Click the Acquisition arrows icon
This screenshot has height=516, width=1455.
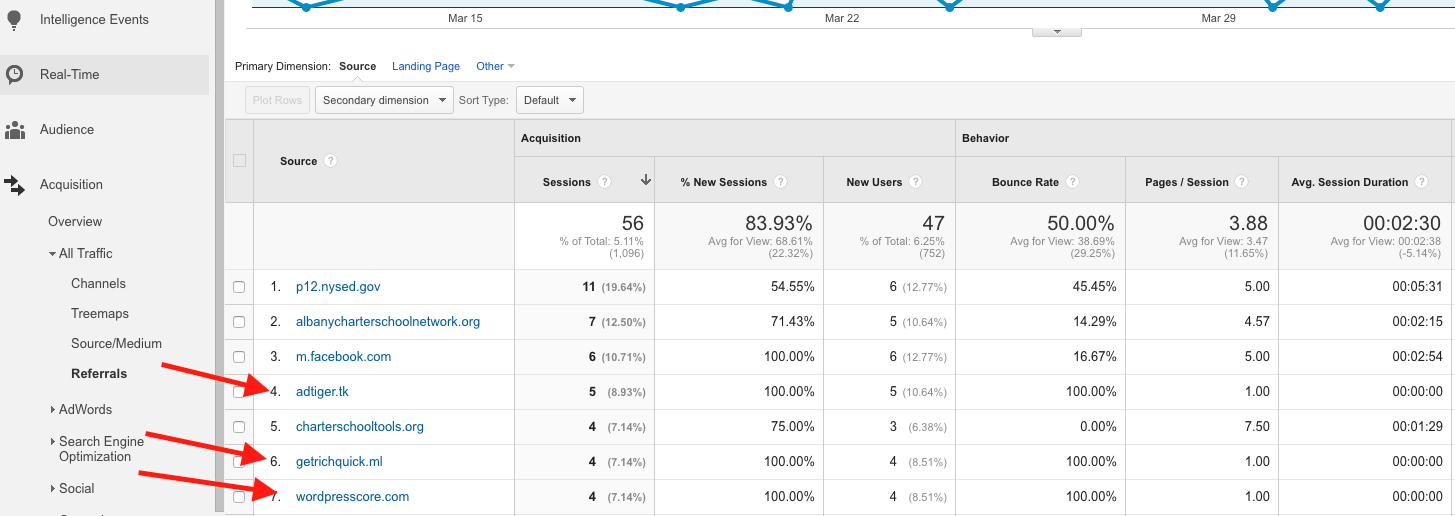[x=15, y=185]
